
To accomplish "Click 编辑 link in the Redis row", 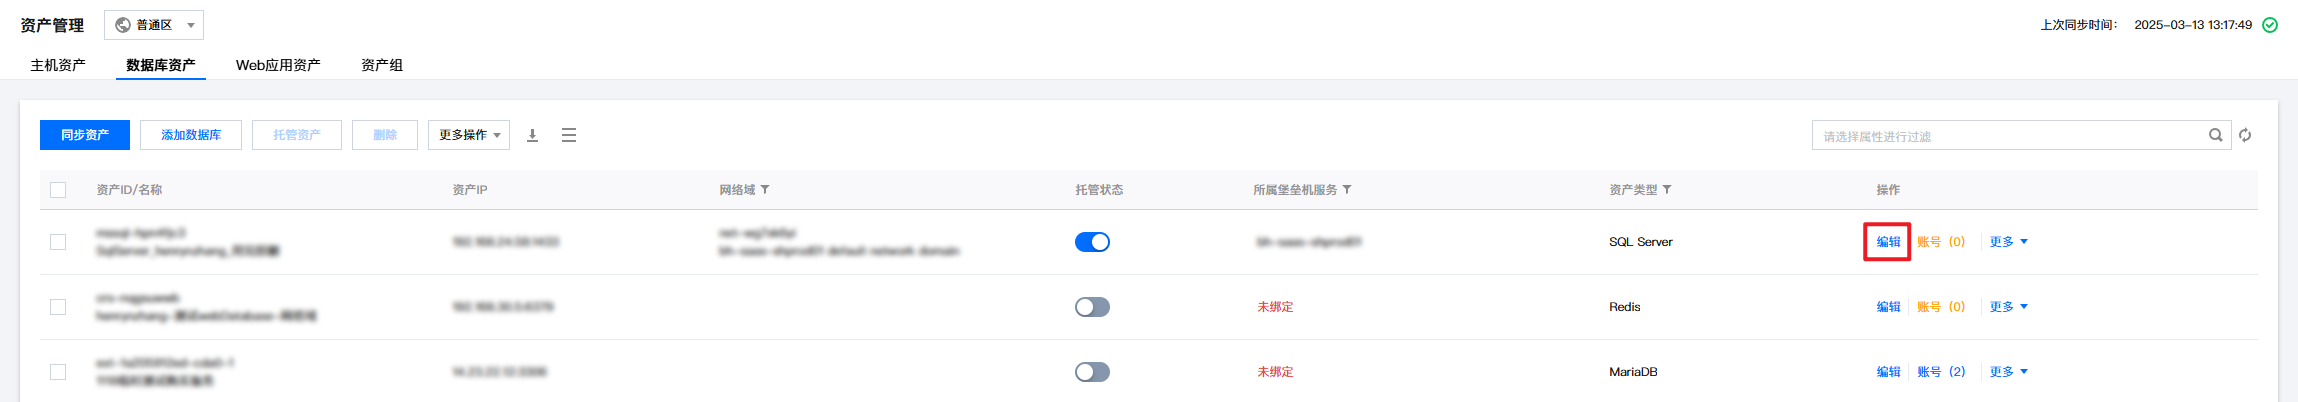I will tap(1888, 307).
